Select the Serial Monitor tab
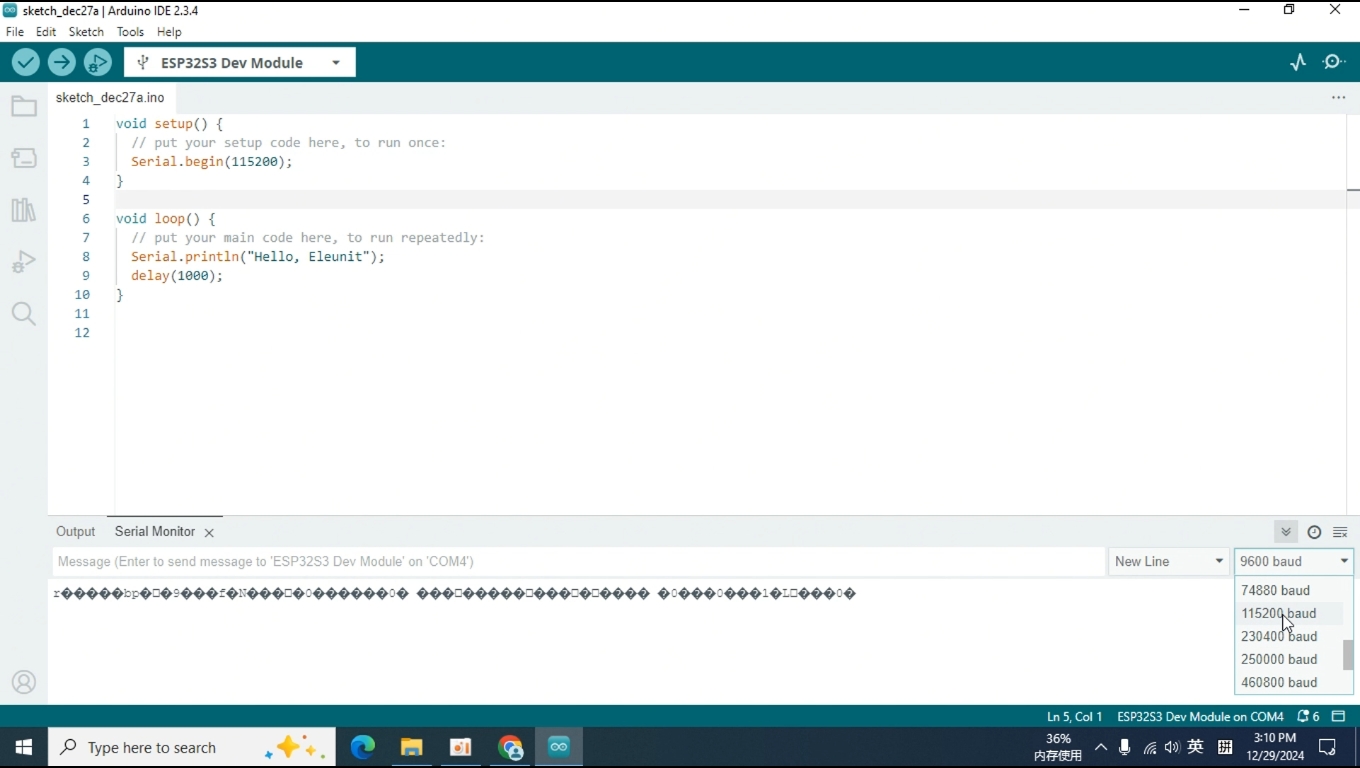The width and height of the screenshot is (1360, 768). pyautogui.click(x=155, y=532)
